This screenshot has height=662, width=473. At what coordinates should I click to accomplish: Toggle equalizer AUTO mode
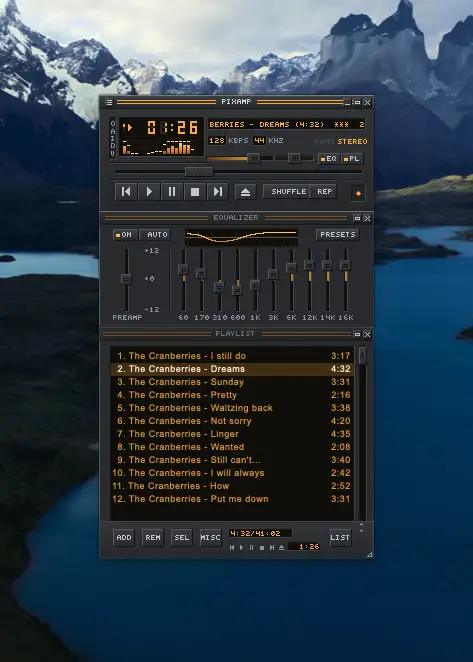pyautogui.click(x=155, y=235)
